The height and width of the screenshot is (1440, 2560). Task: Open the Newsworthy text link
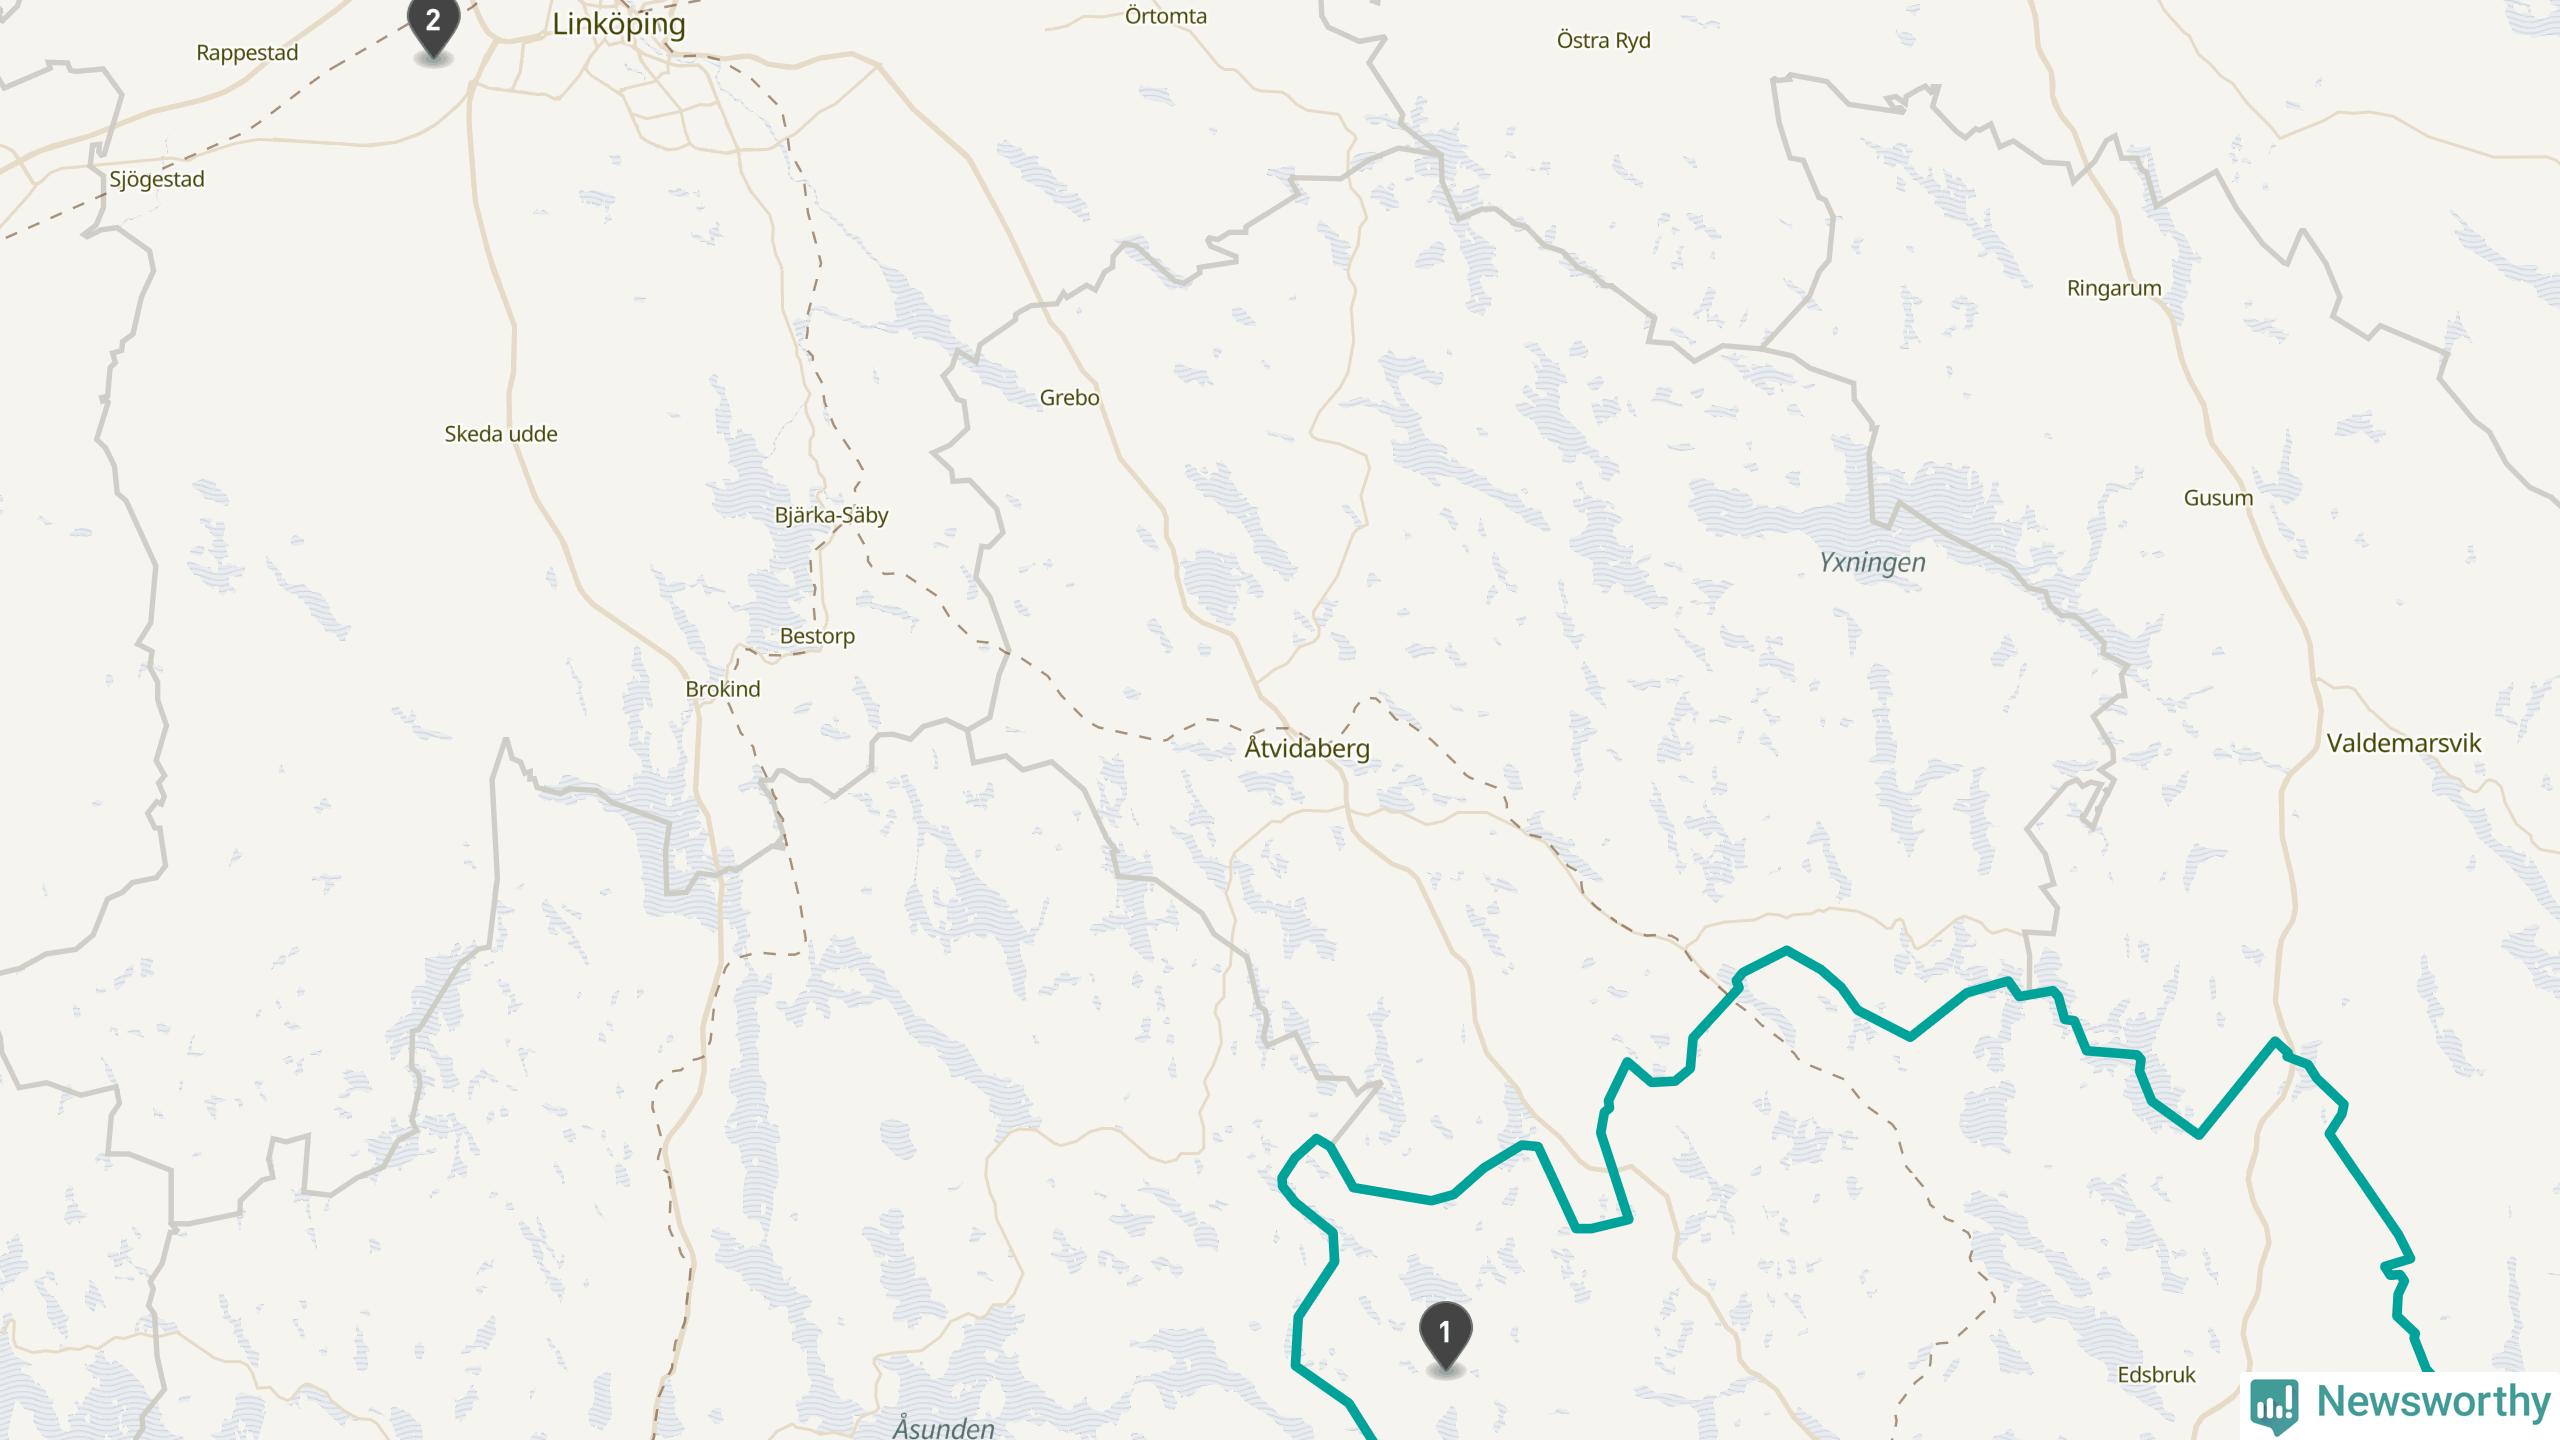click(x=2433, y=1402)
